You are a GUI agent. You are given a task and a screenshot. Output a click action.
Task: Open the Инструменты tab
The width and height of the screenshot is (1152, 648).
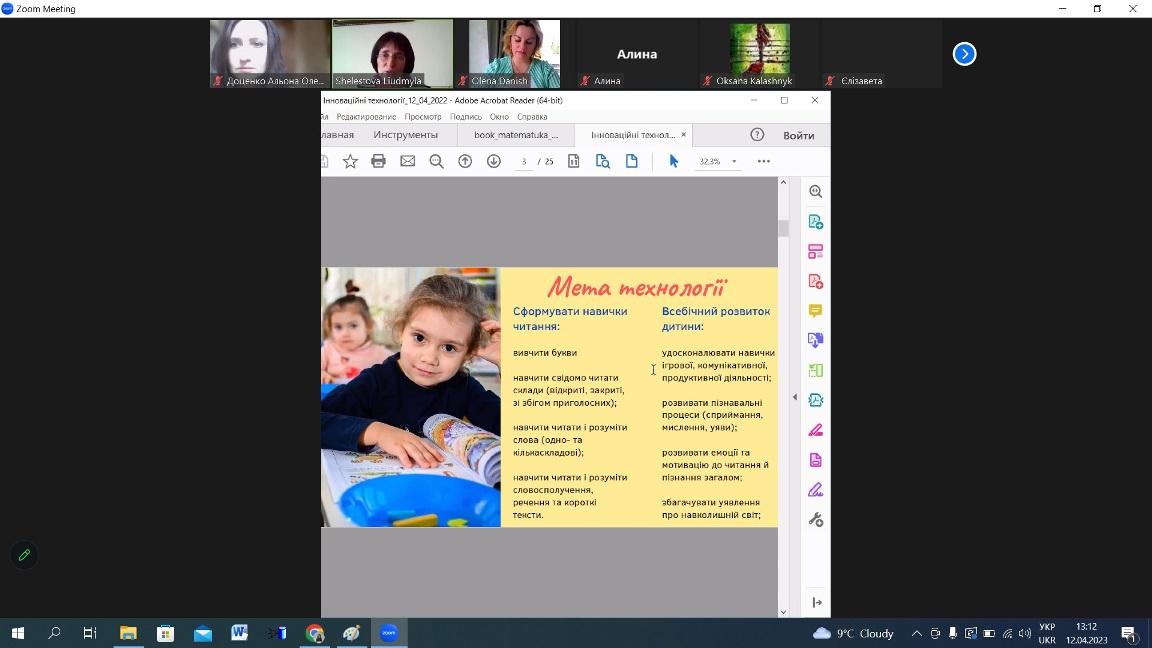point(405,135)
